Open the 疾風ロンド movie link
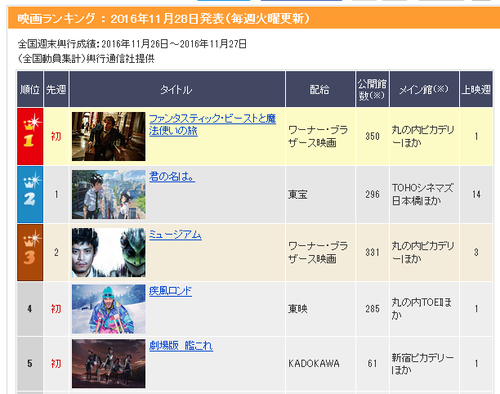 (170, 291)
